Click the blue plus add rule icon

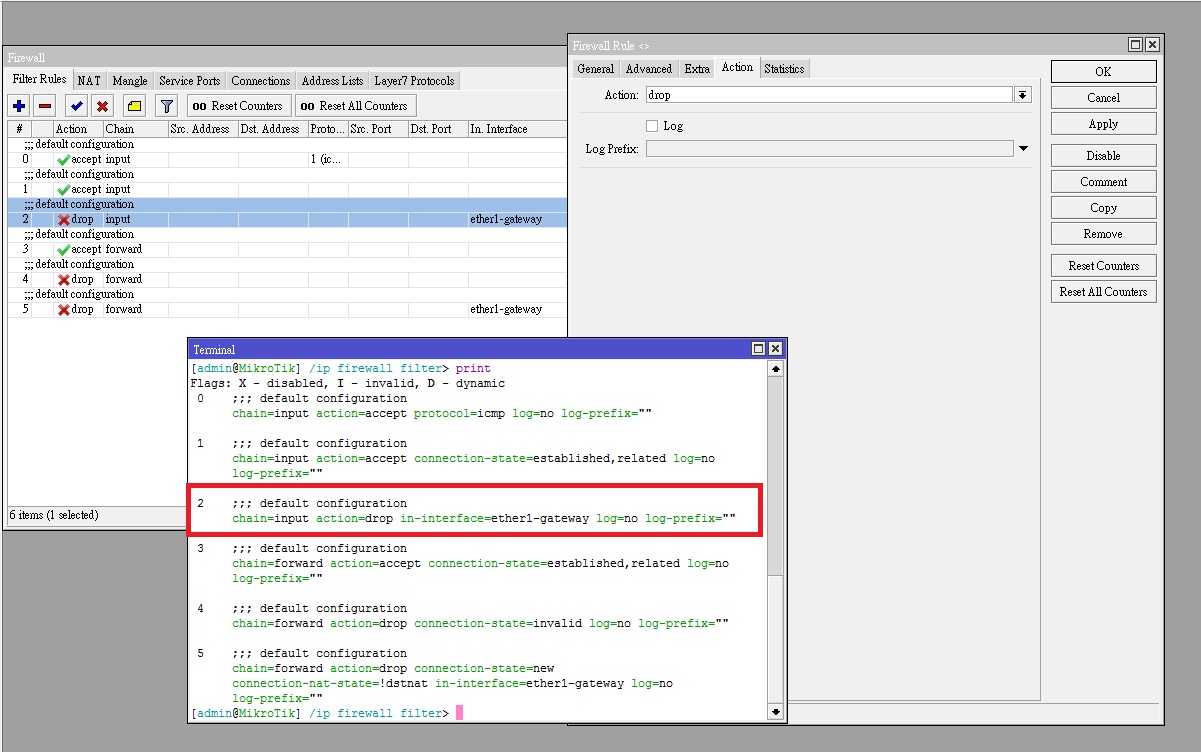click(x=19, y=106)
